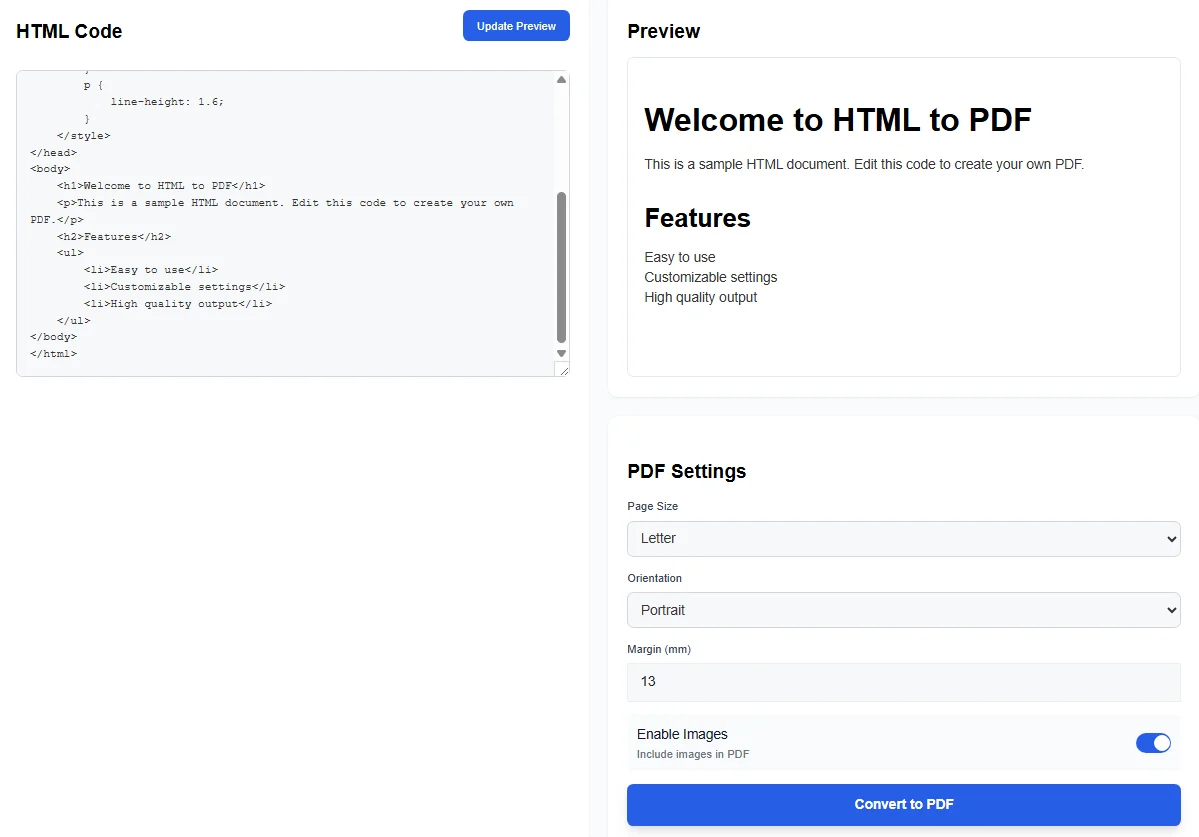This screenshot has height=837, width=1199.
Task: Click the Features heading in the preview
Action: point(697,218)
